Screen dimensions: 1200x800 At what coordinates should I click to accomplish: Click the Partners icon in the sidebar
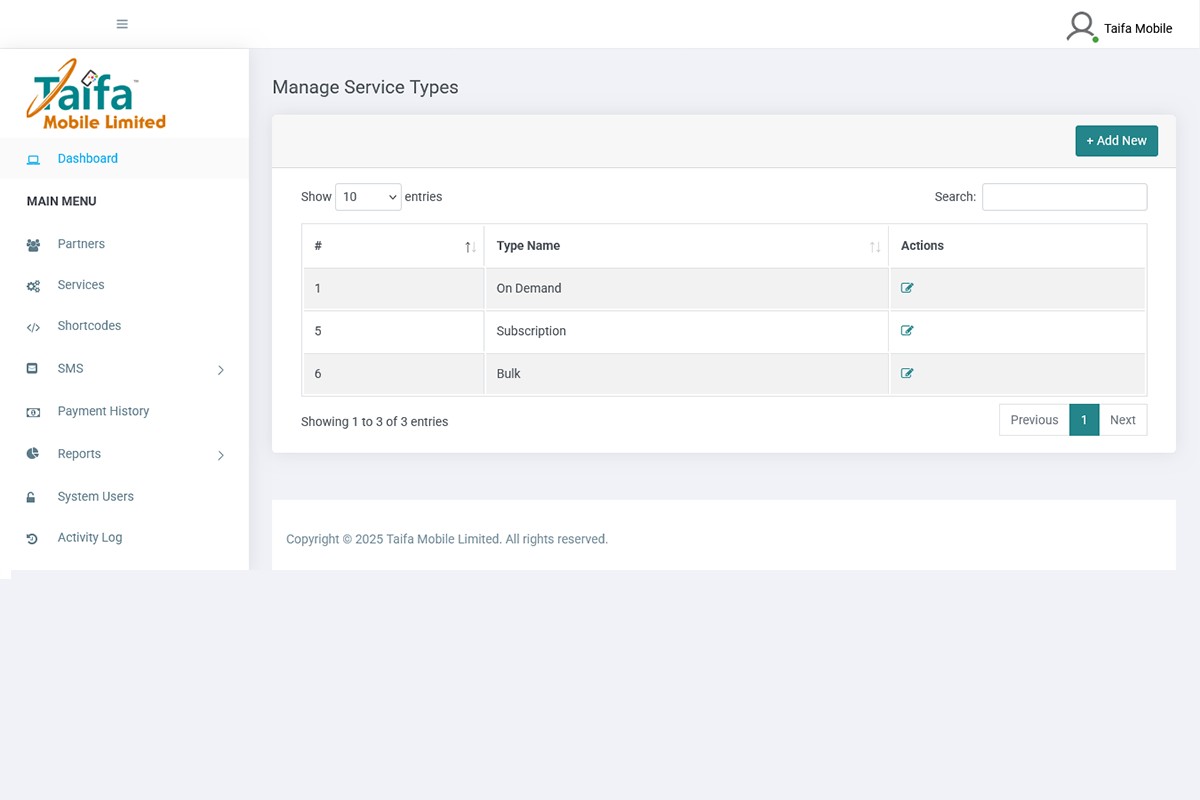33,244
